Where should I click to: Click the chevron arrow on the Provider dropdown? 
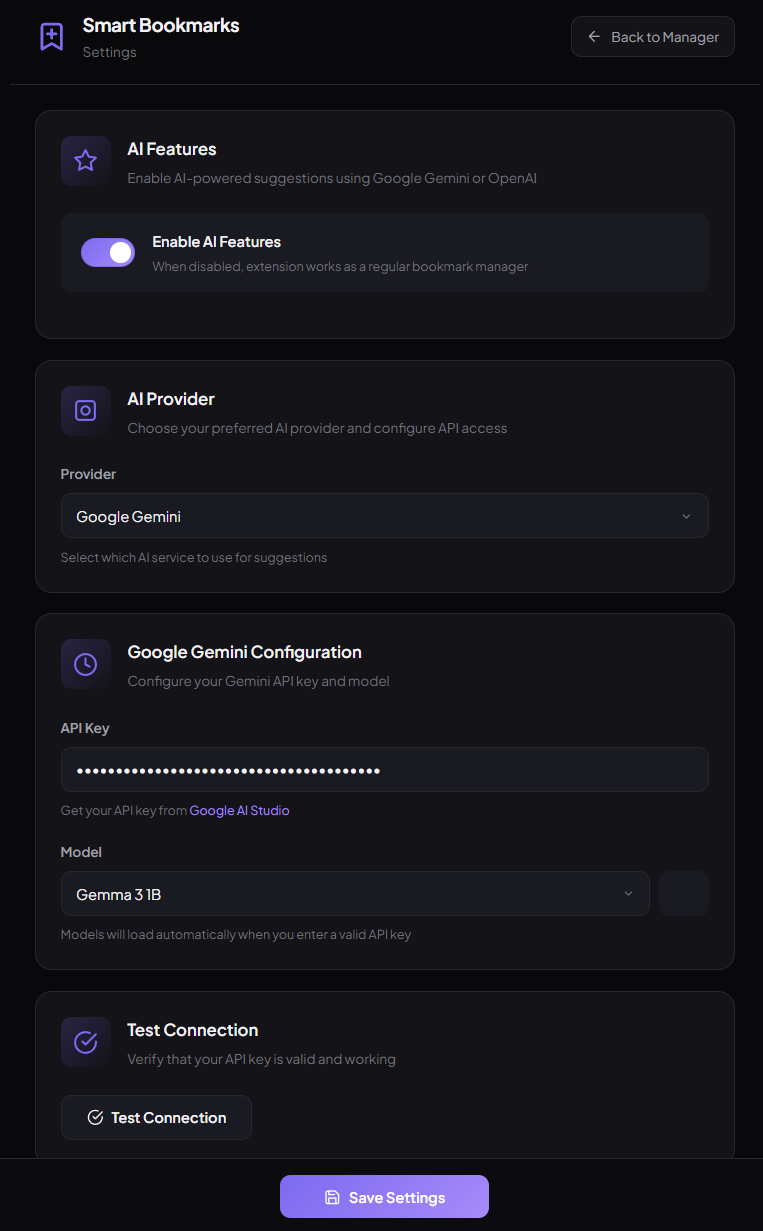click(x=686, y=517)
